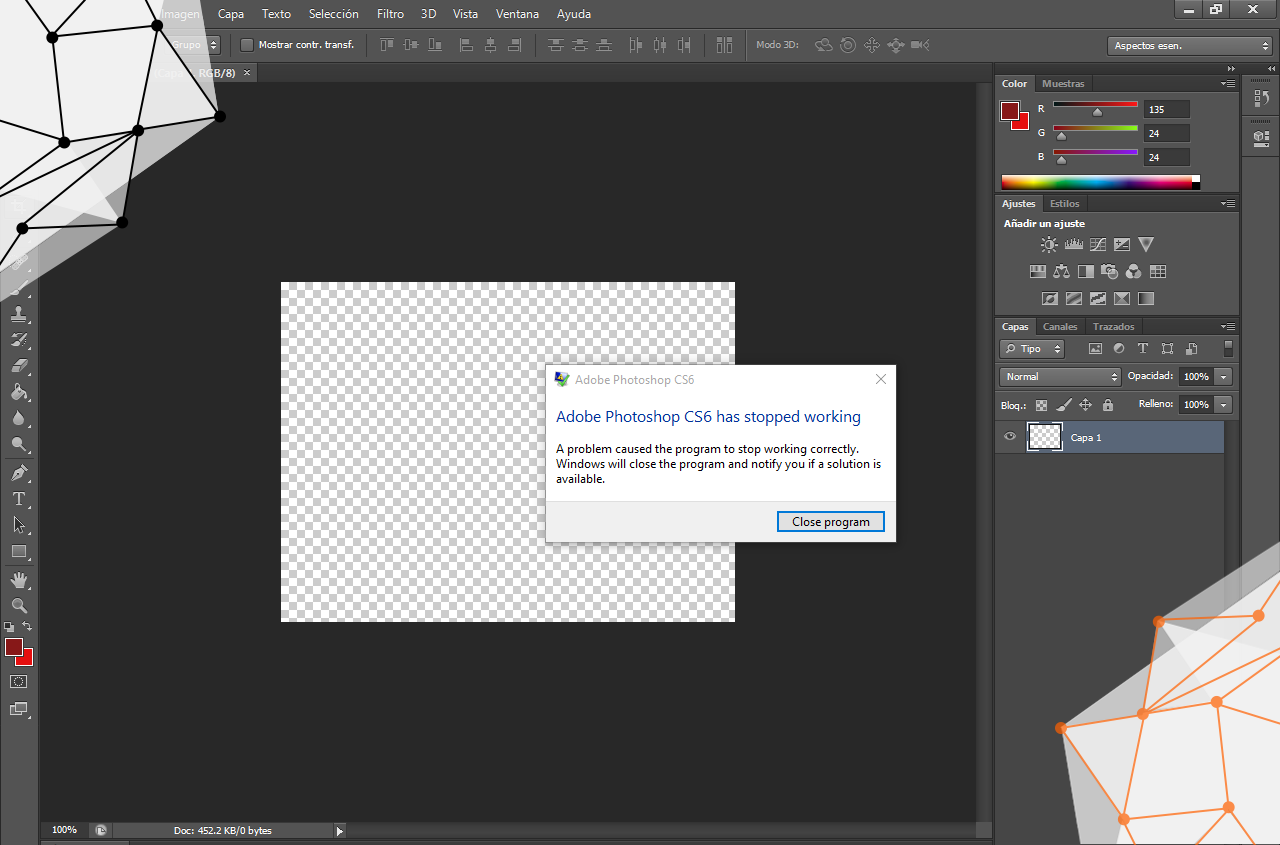Hide Capa 1 layer with eye icon
Viewport: 1280px width, 845px height.
(1010, 437)
